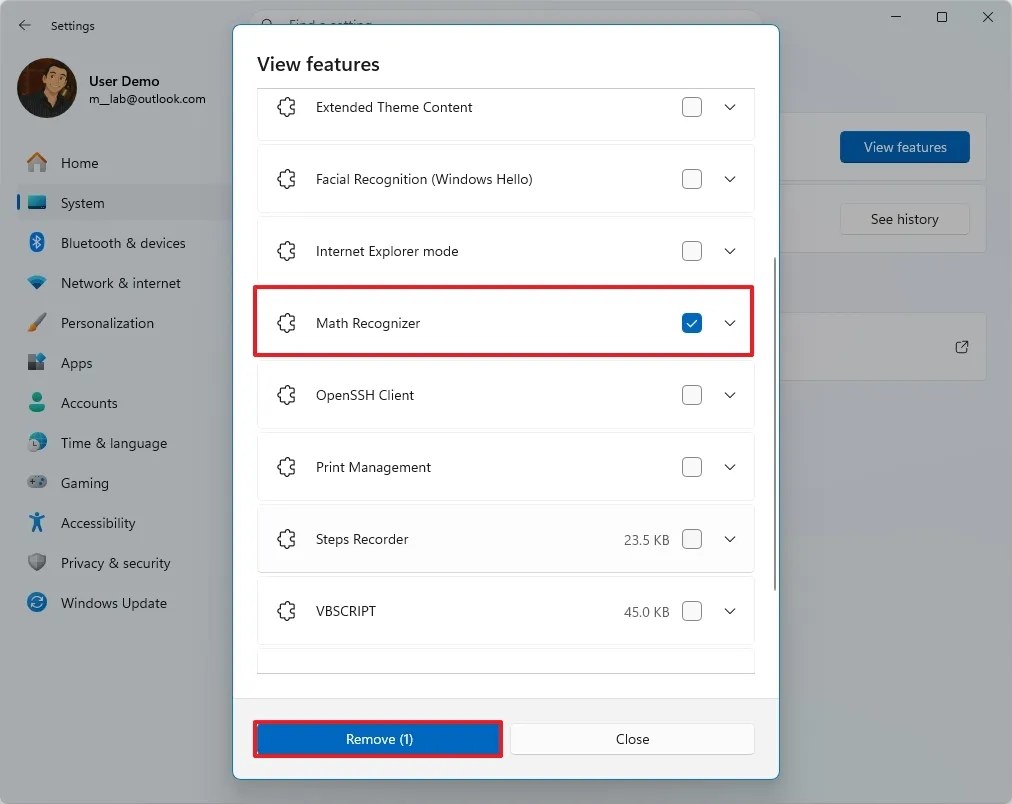This screenshot has width=1012, height=804.
Task: Maximize the Settings window
Action: click(x=942, y=17)
